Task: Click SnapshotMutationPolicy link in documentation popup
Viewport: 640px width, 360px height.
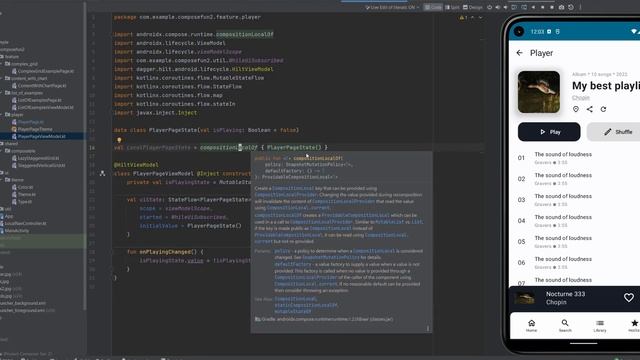Action: [x=331, y=258]
